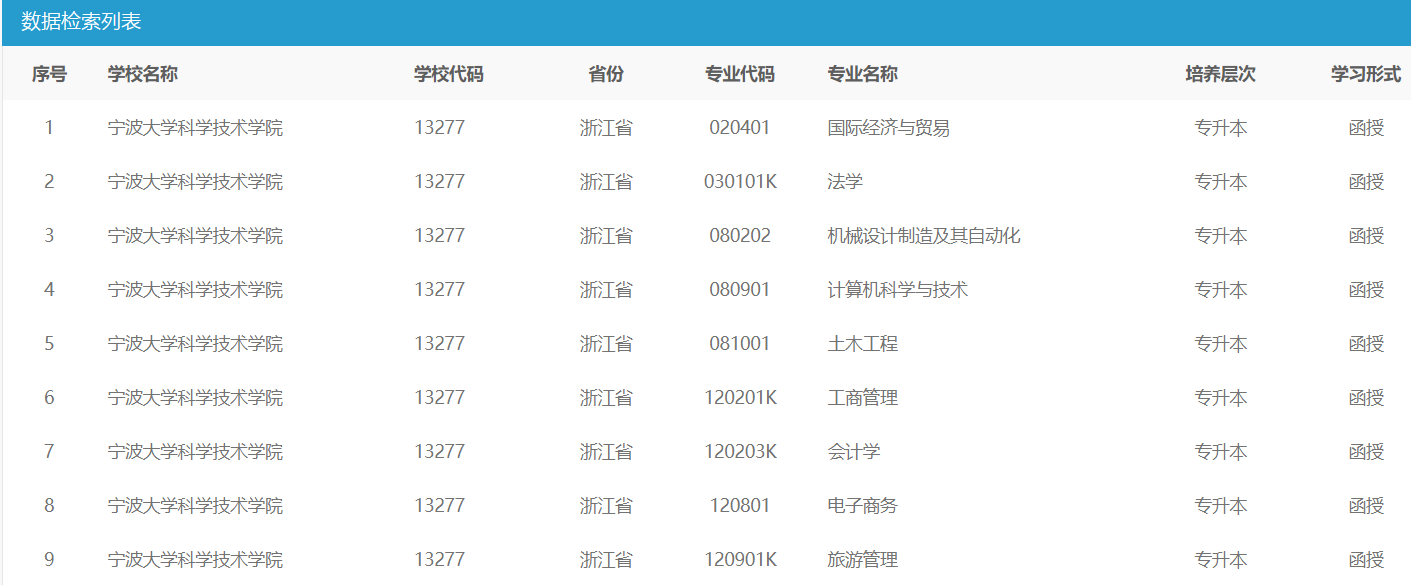Select 宁波大学科学技术学院 in the 法学 row
The height and width of the screenshot is (585, 1411).
click(x=195, y=182)
